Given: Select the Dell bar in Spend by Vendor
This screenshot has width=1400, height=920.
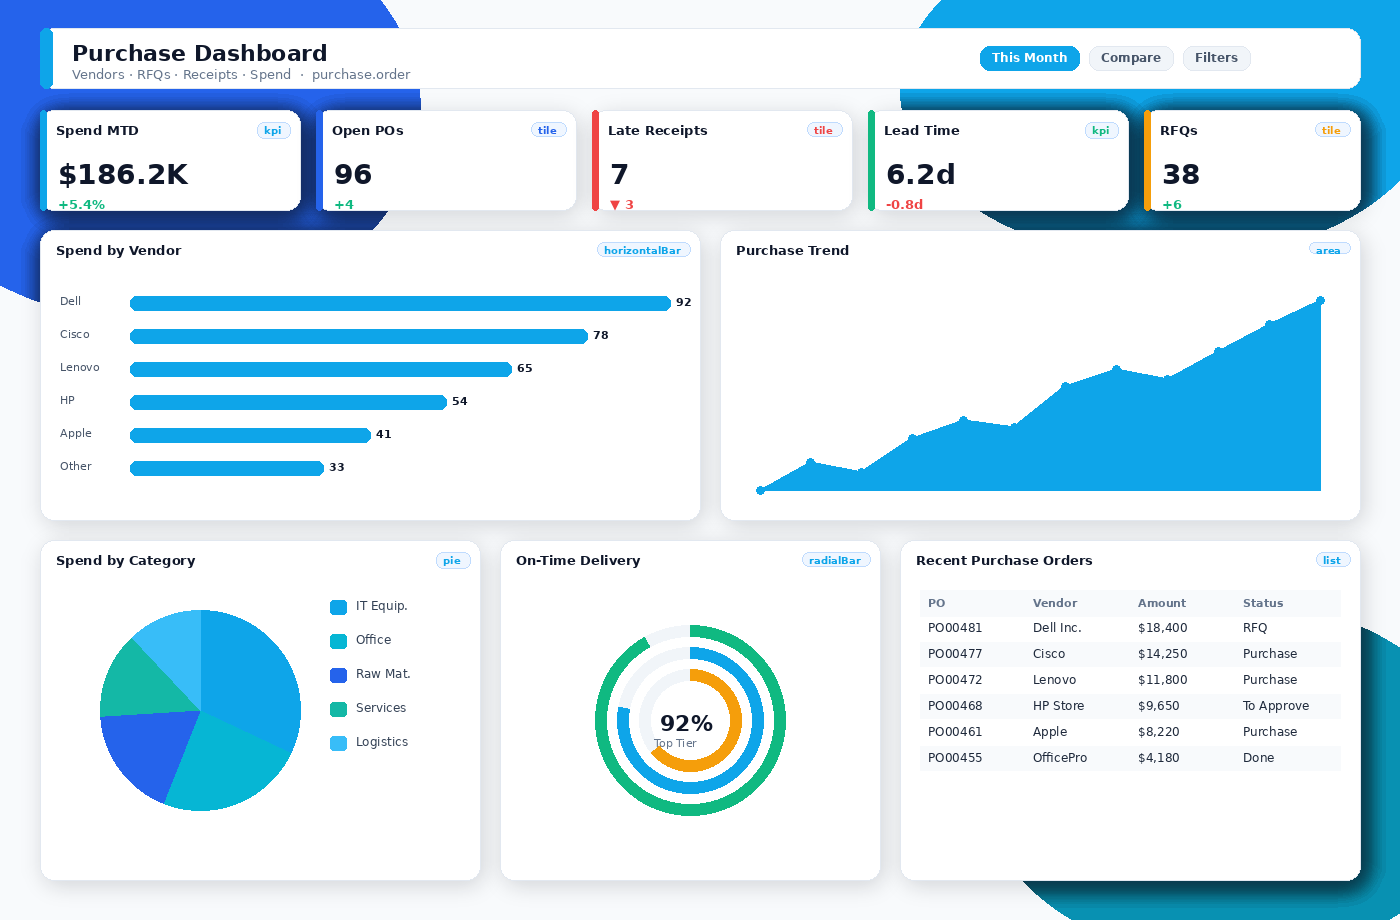Looking at the screenshot, I should (x=400, y=303).
